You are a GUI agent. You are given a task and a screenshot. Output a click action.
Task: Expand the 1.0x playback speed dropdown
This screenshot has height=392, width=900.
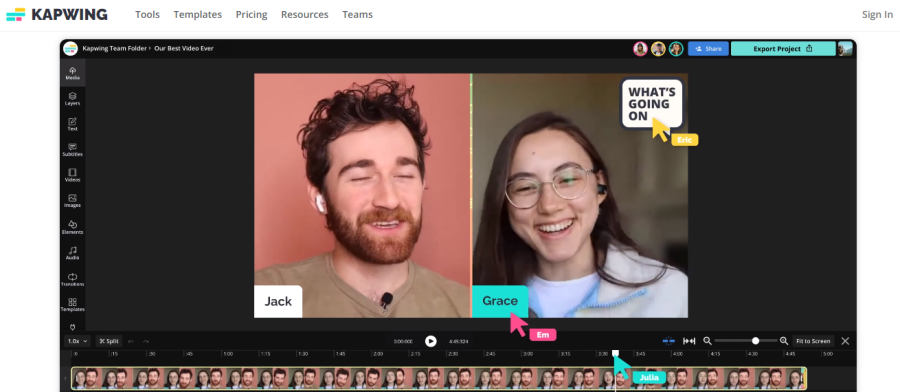[77, 341]
